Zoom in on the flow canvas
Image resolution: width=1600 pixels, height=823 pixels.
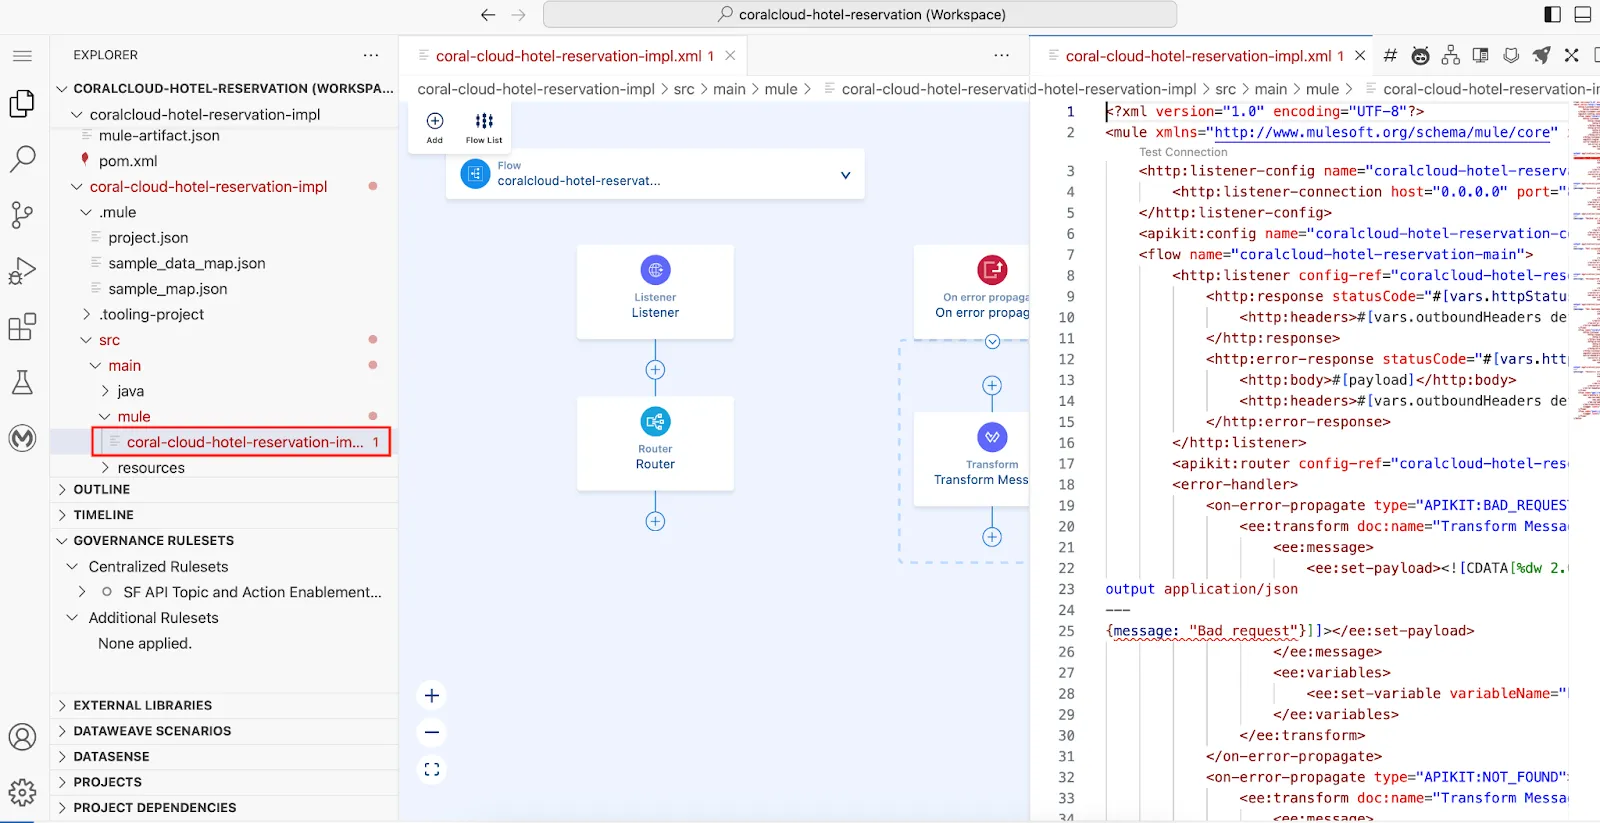point(432,696)
